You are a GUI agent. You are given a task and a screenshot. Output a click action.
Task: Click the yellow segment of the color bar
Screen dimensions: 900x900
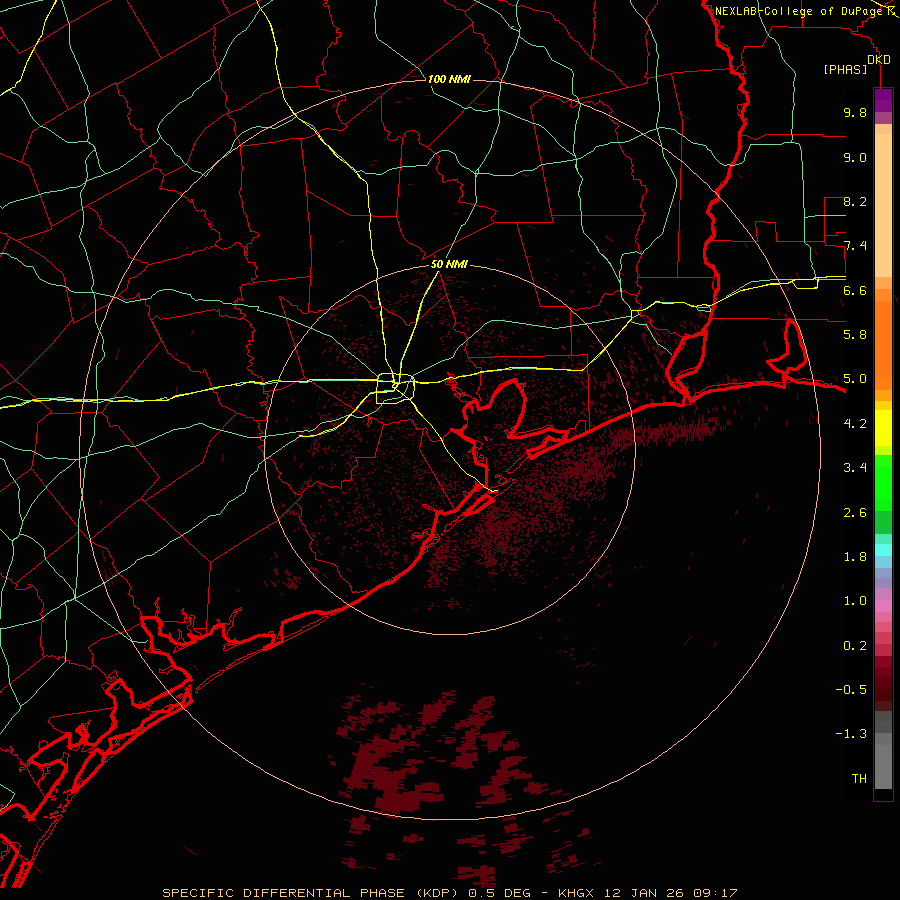883,428
